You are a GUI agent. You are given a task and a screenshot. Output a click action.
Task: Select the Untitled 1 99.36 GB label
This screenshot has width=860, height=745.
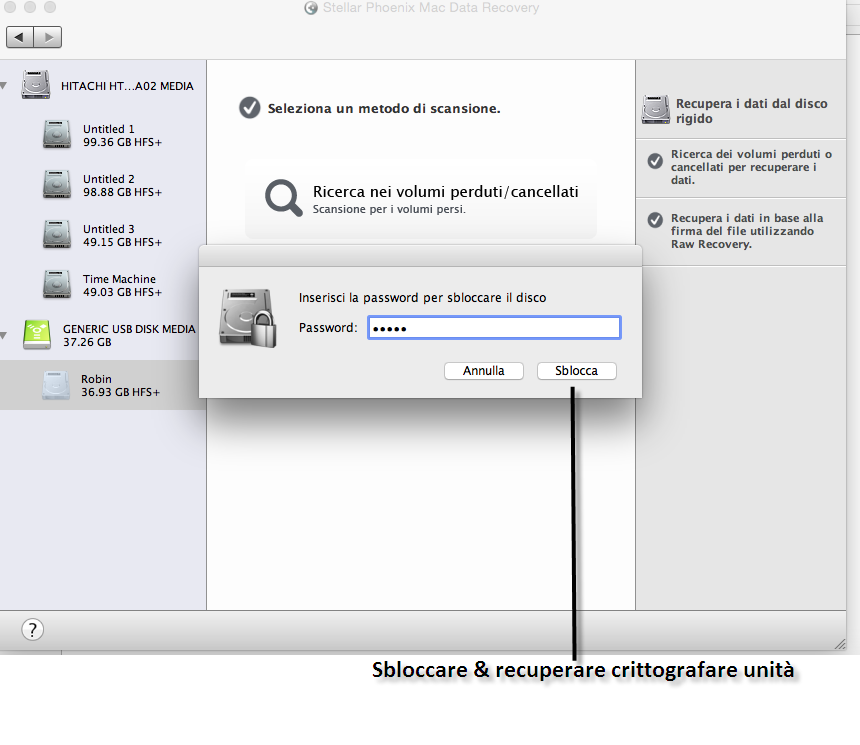coord(122,136)
